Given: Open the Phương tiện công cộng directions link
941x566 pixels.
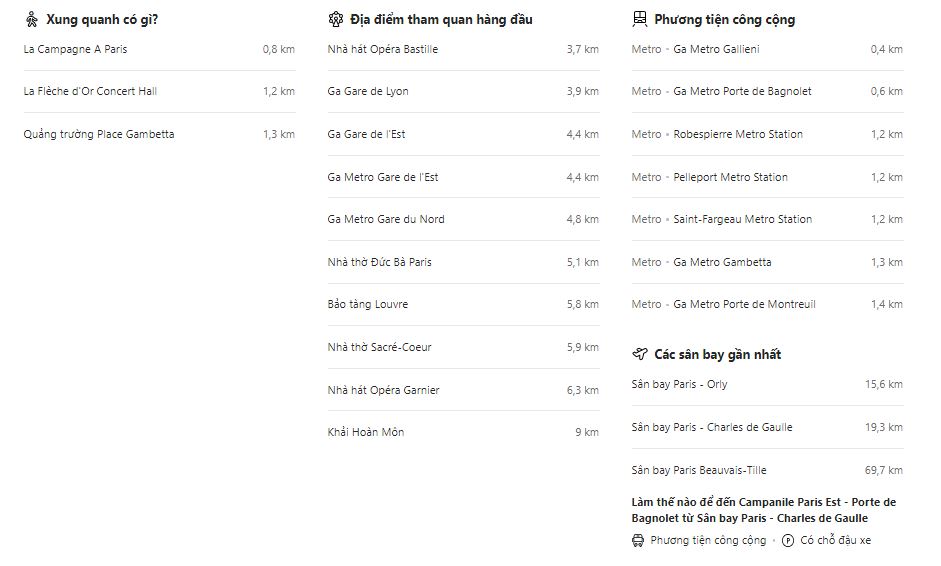Looking at the screenshot, I should click(x=707, y=540).
